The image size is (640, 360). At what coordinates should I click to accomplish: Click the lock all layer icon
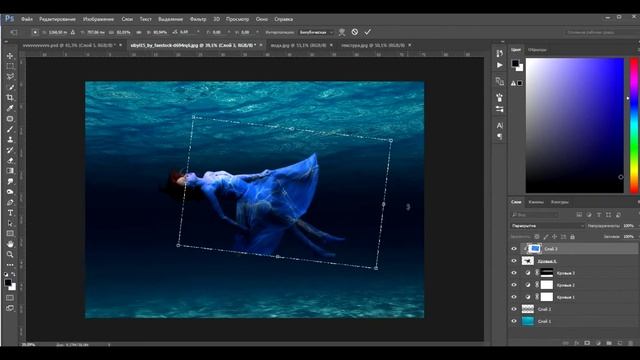pyautogui.click(x=572, y=237)
